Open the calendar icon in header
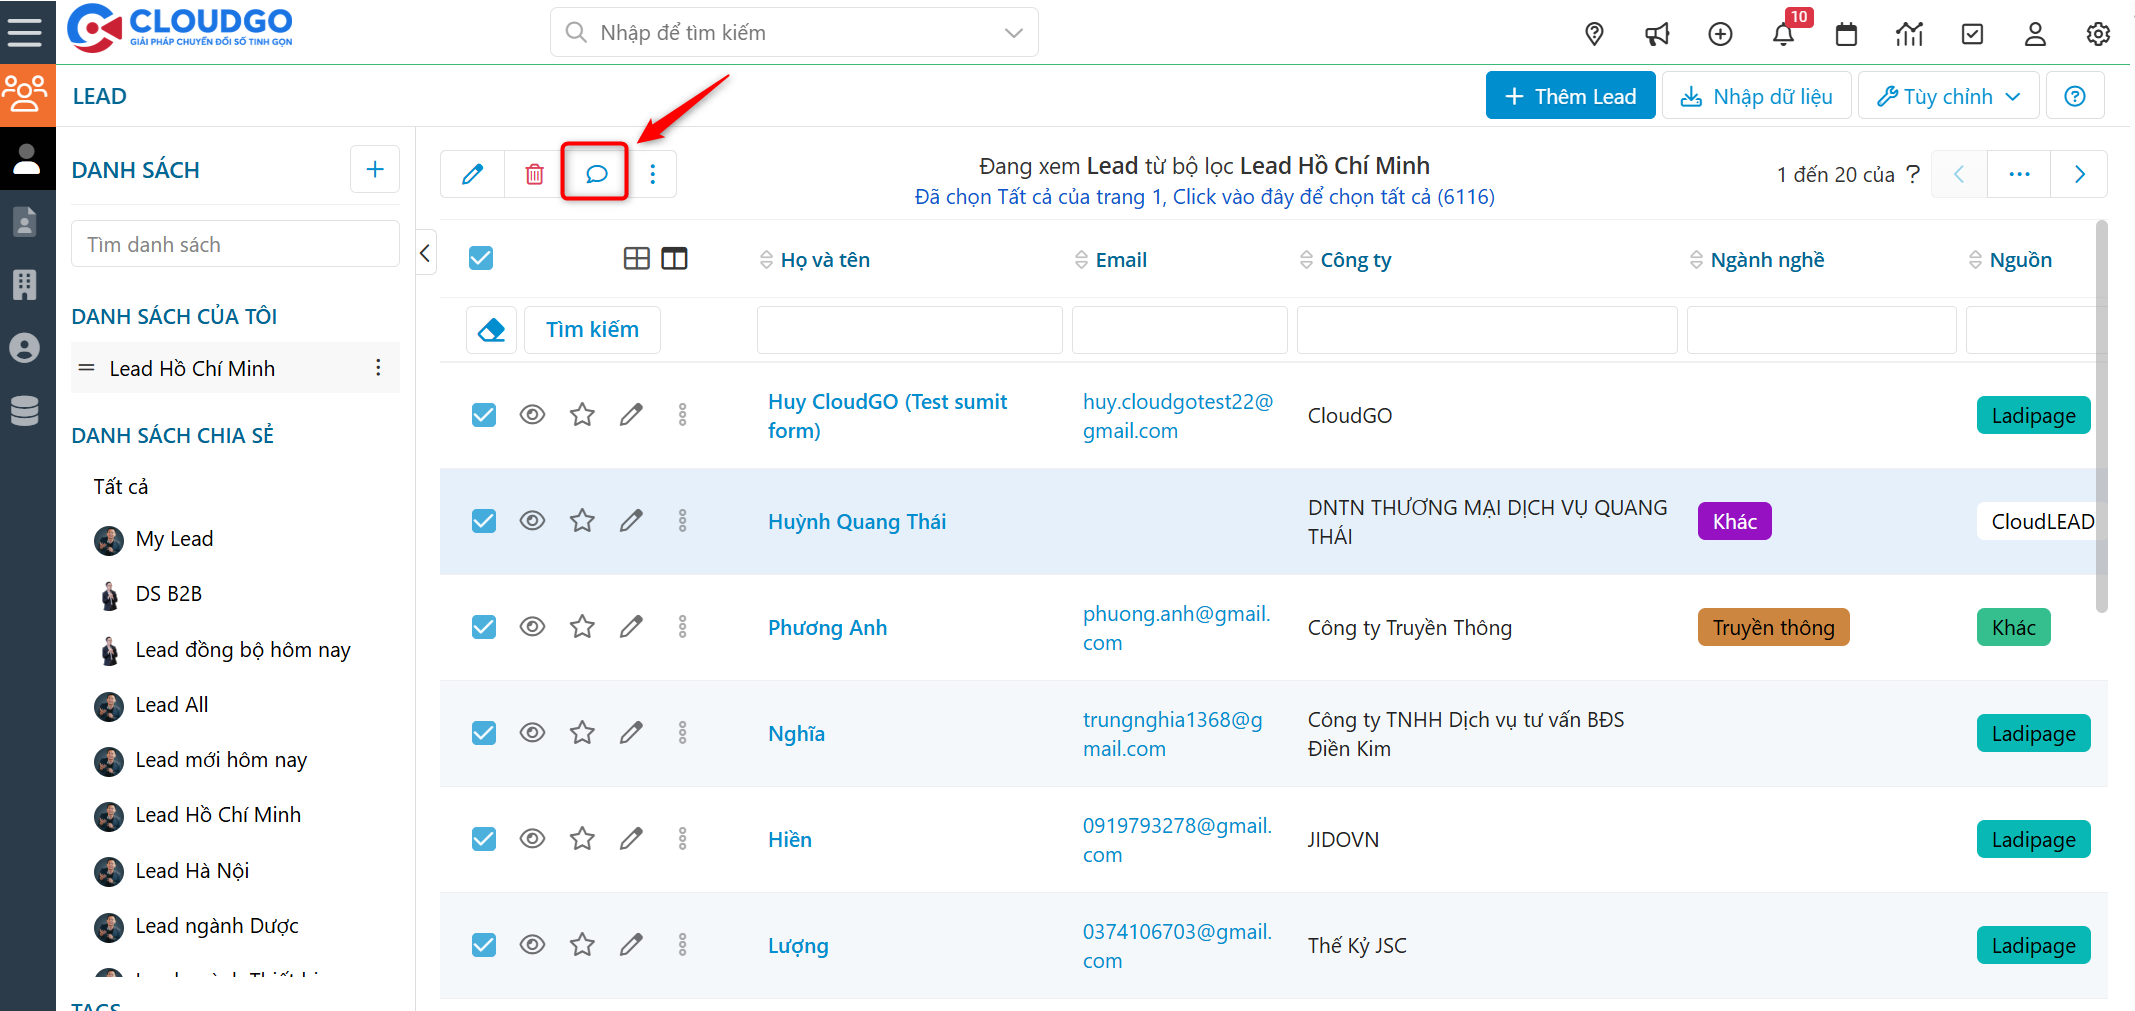 coord(1846,34)
